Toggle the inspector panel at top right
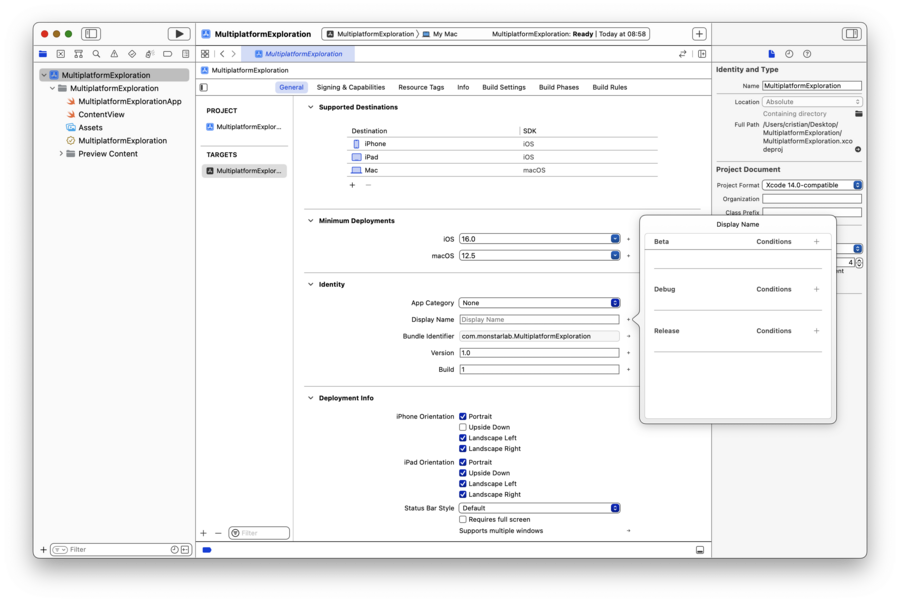 pyautogui.click(x=852, y=34)
